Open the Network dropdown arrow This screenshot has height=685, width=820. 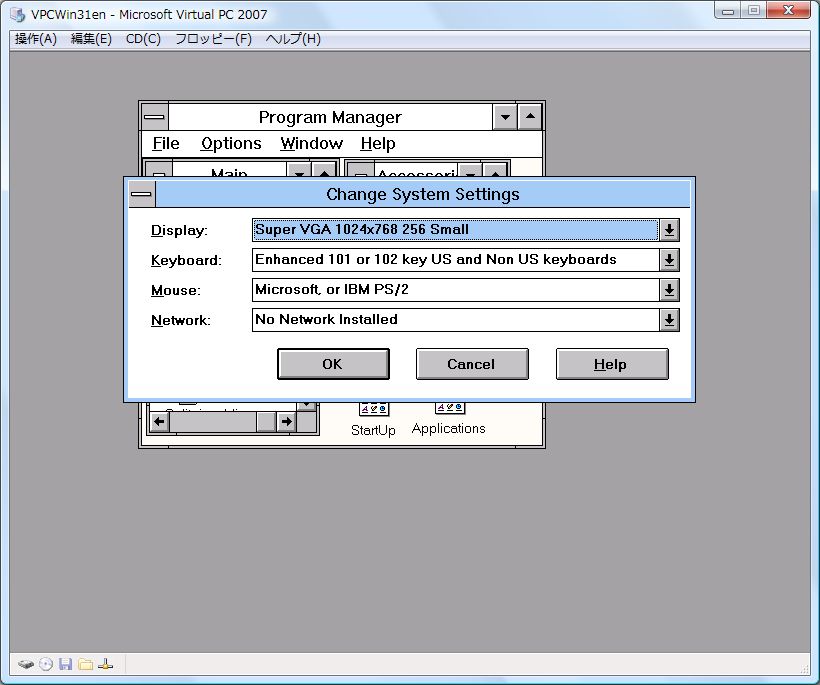pos(669,320)
